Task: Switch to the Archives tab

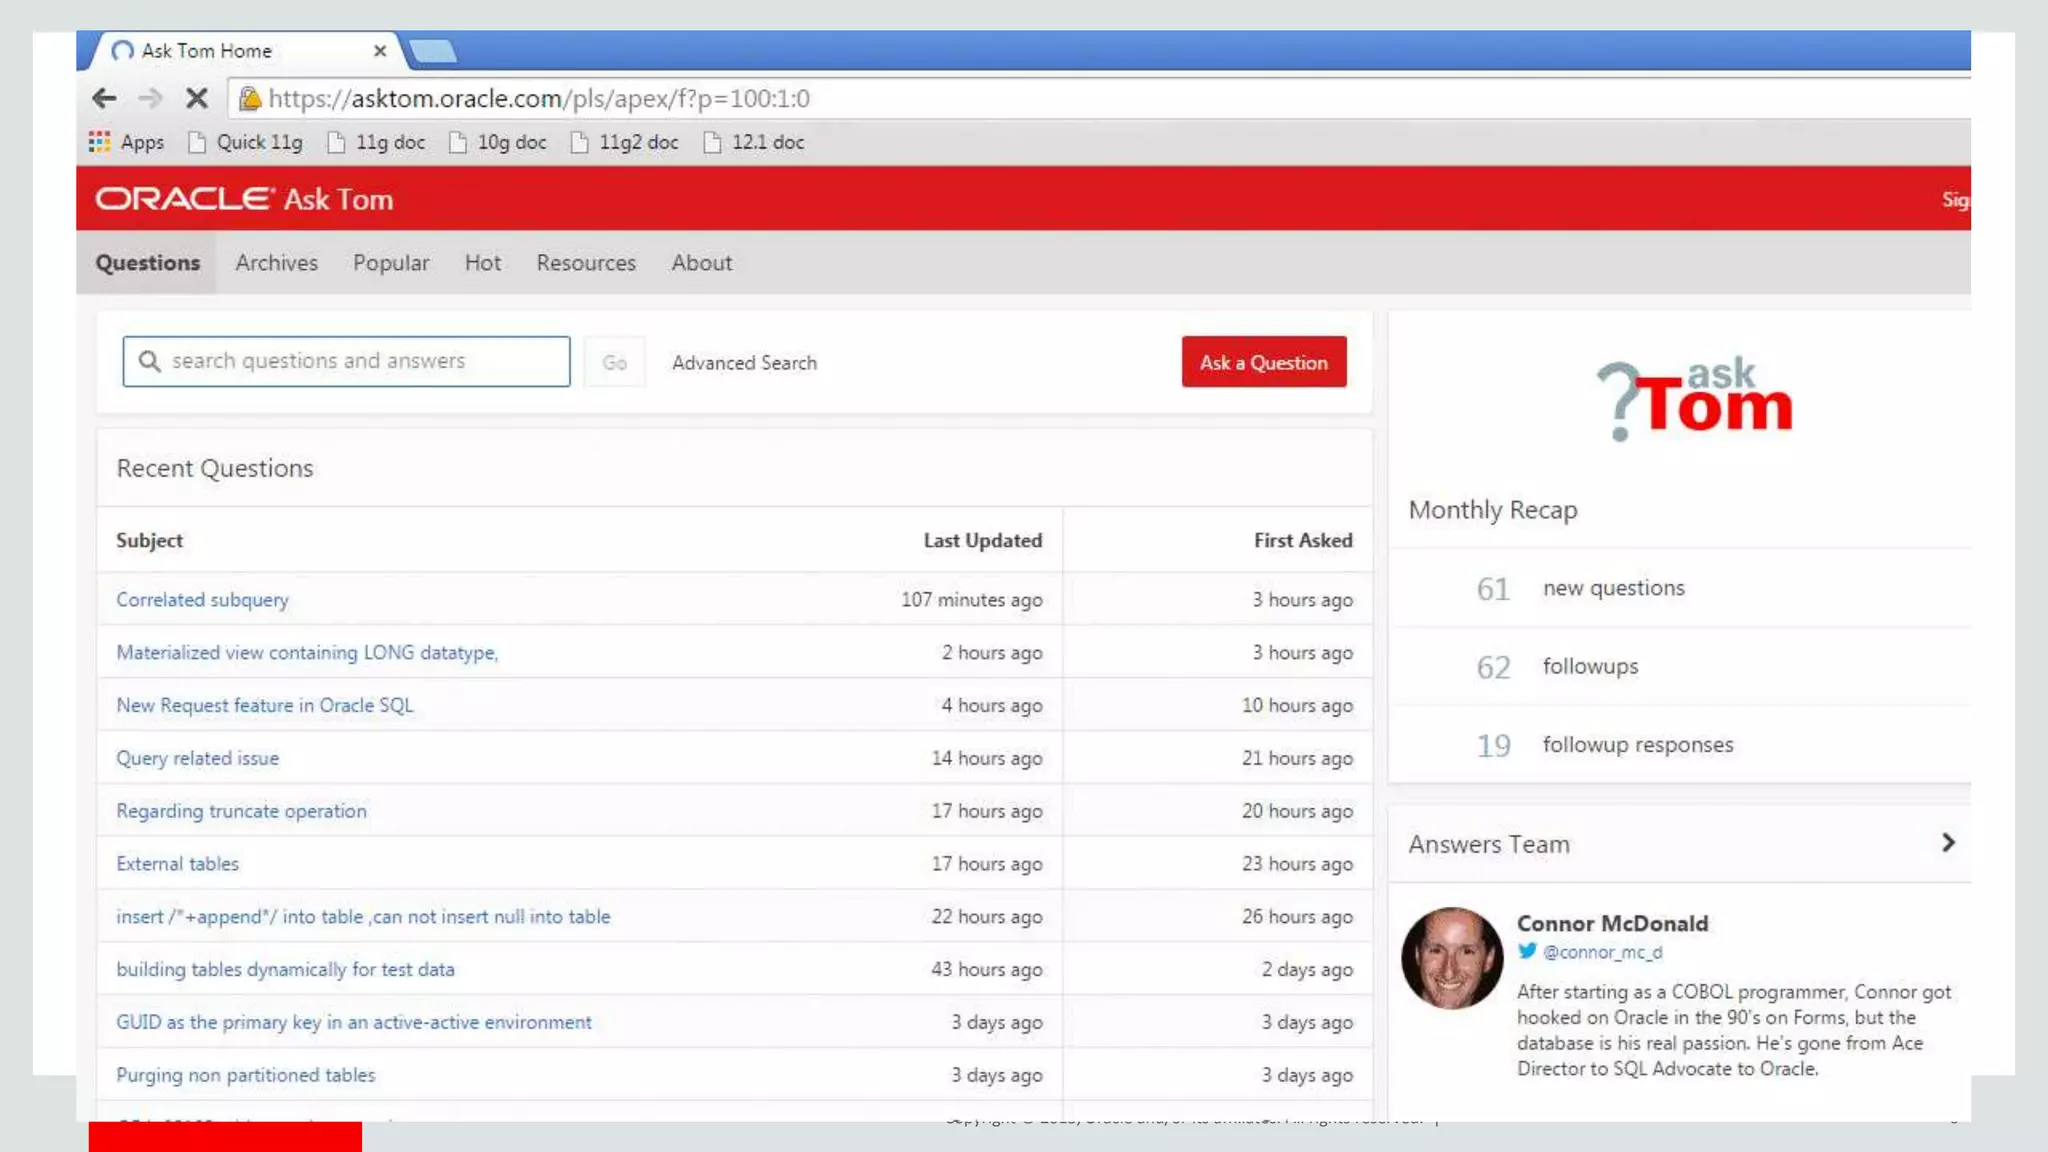Action: click(276, 262)
